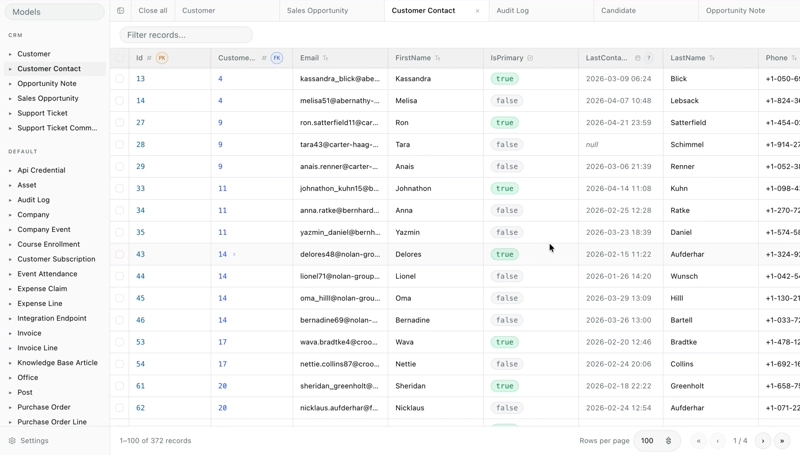This screenshot has height=455, width=800.
Task: Open Settings at the sidebar bottom
Action: click(34, 441)
